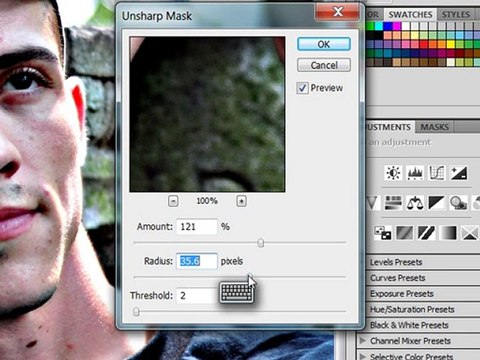Add a Levels adjustment from icons
Viewport: 480px width, 360px height.
[x=415, y=173]
